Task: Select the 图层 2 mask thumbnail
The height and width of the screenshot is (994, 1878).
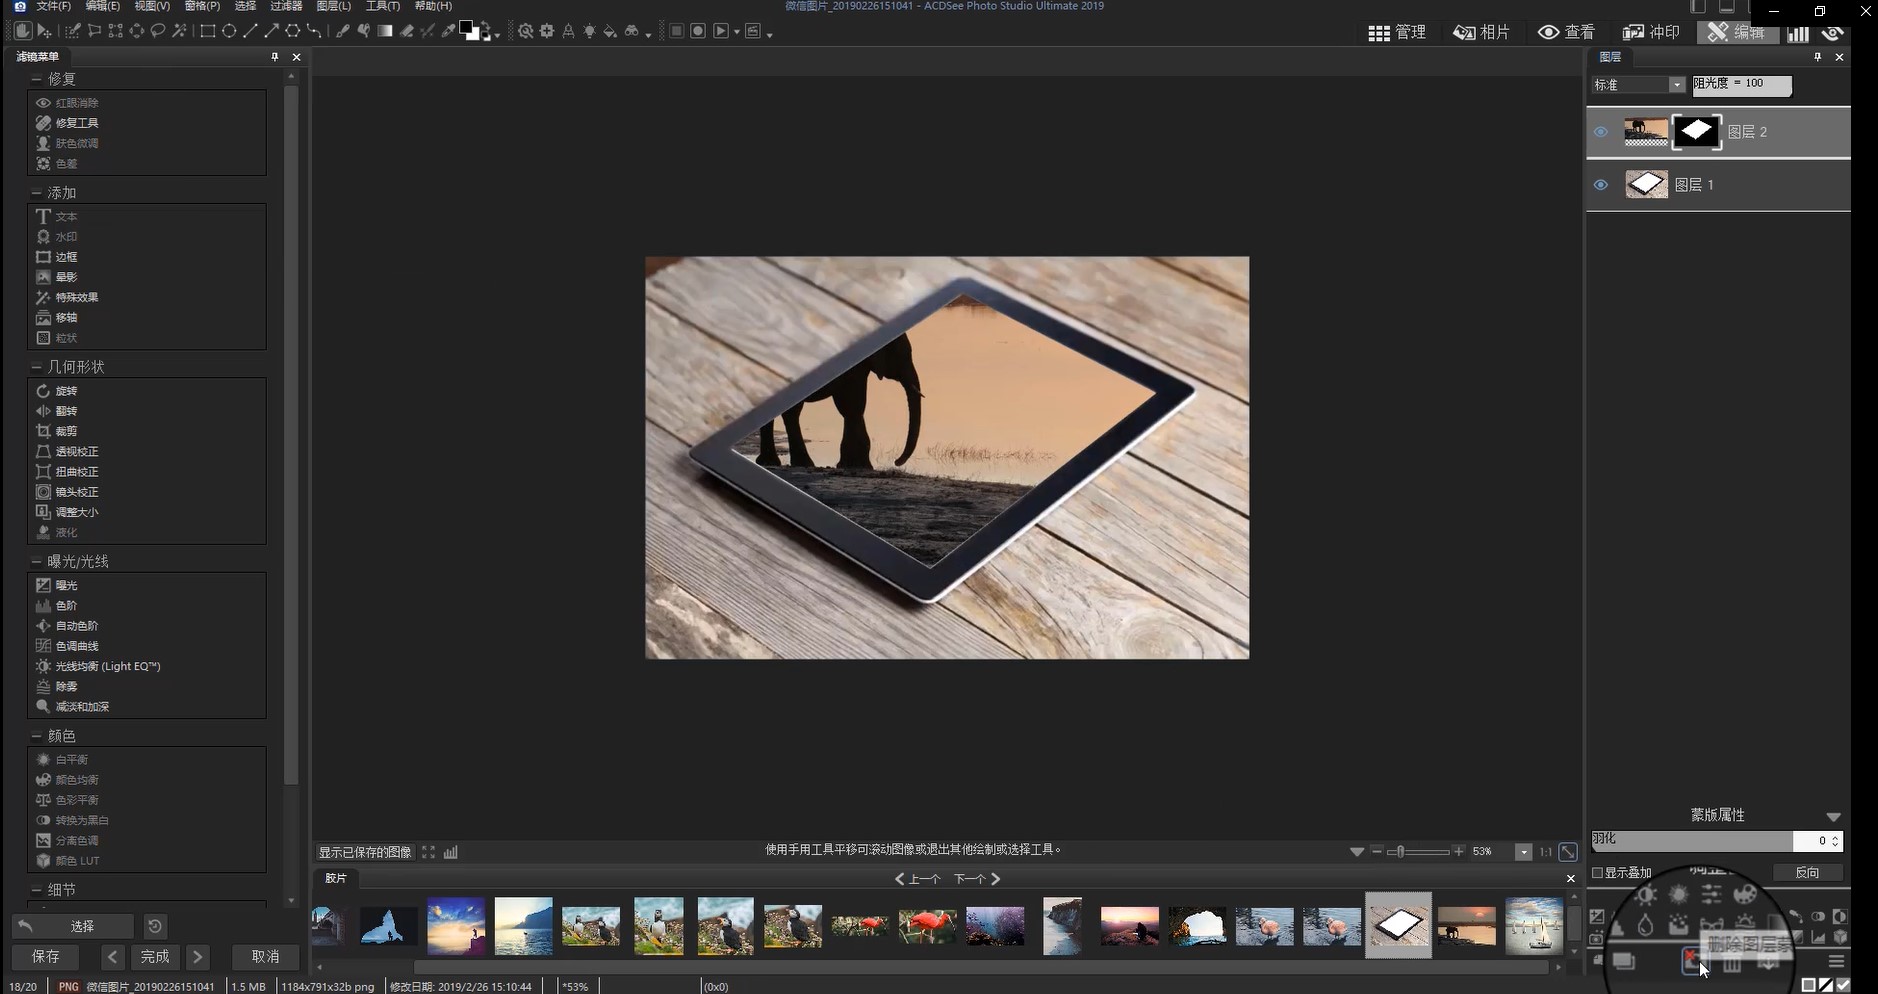Action: 1696,132
